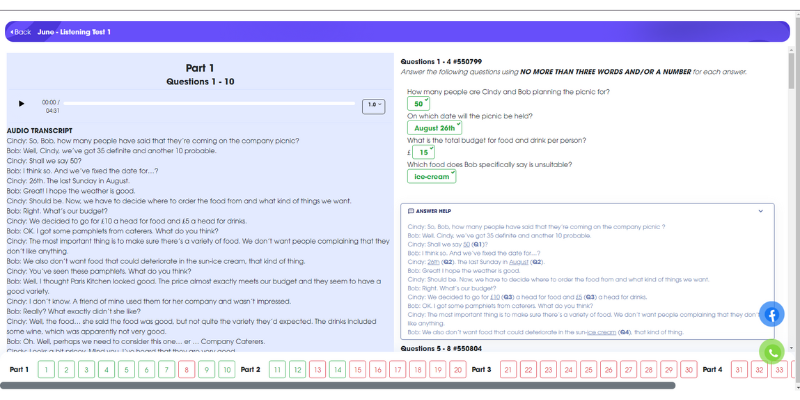Go to question 13 in Part 2
This screenshot has height=400, width=800.
pyautogui.click(x=317, y=369)
